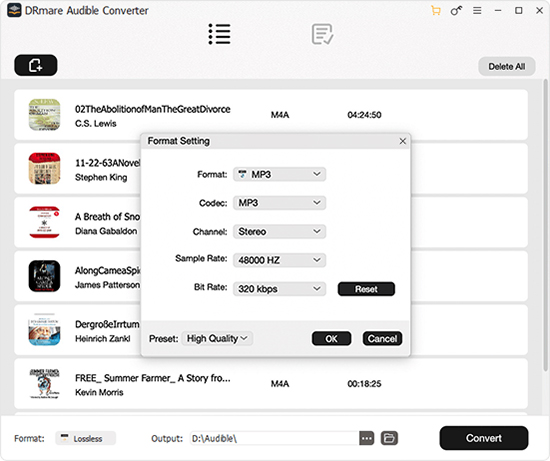Screen dimensions: 550x461
Task: Click the Reset button
Action: (x=366, y=289)
